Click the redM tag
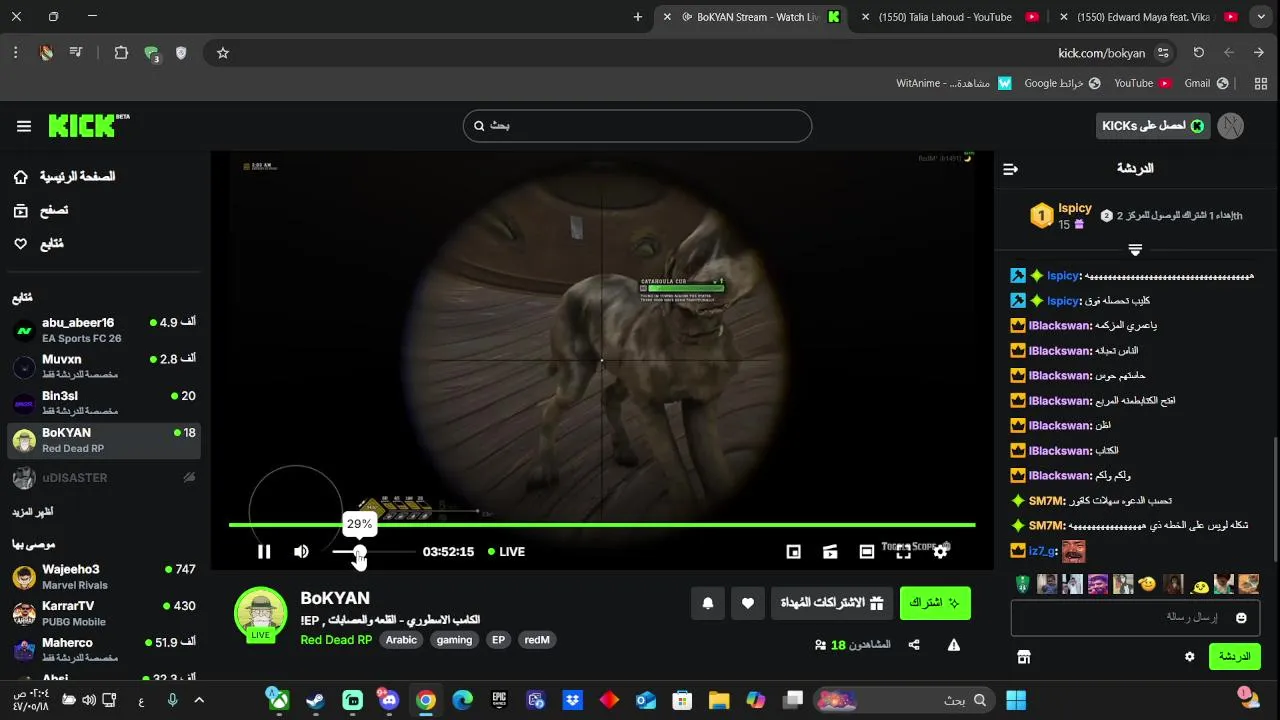The width and height of the screenshot is (1280, 720). click(x=537, y=640)
